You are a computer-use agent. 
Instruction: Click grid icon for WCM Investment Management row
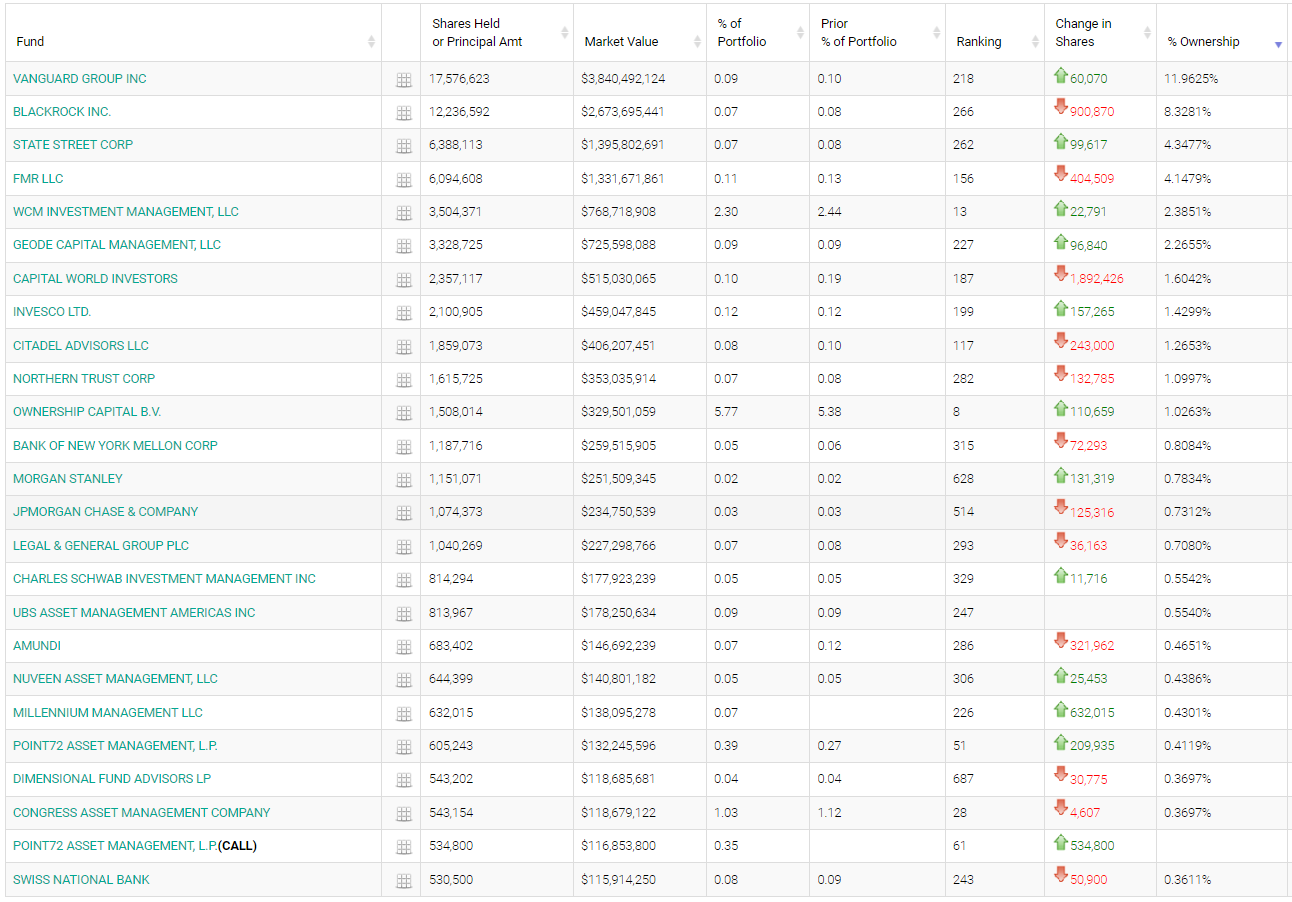[x=404, y=213]
